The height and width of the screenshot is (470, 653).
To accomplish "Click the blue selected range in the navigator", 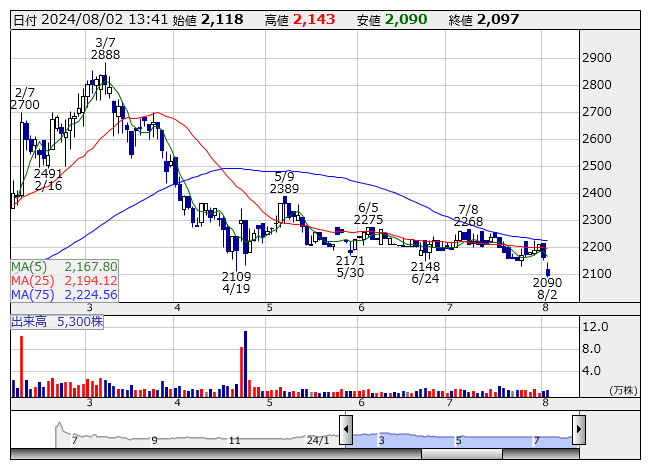I will 460,436.
